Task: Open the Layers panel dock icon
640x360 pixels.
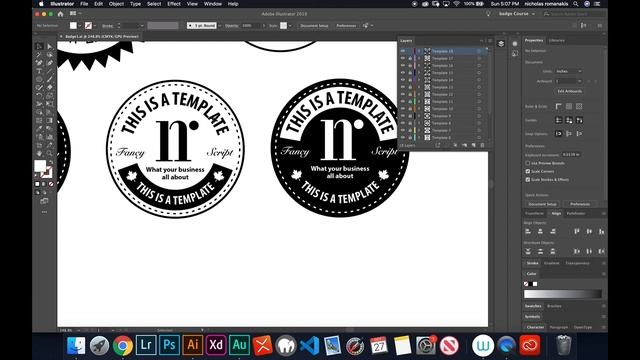Action: 501,44
